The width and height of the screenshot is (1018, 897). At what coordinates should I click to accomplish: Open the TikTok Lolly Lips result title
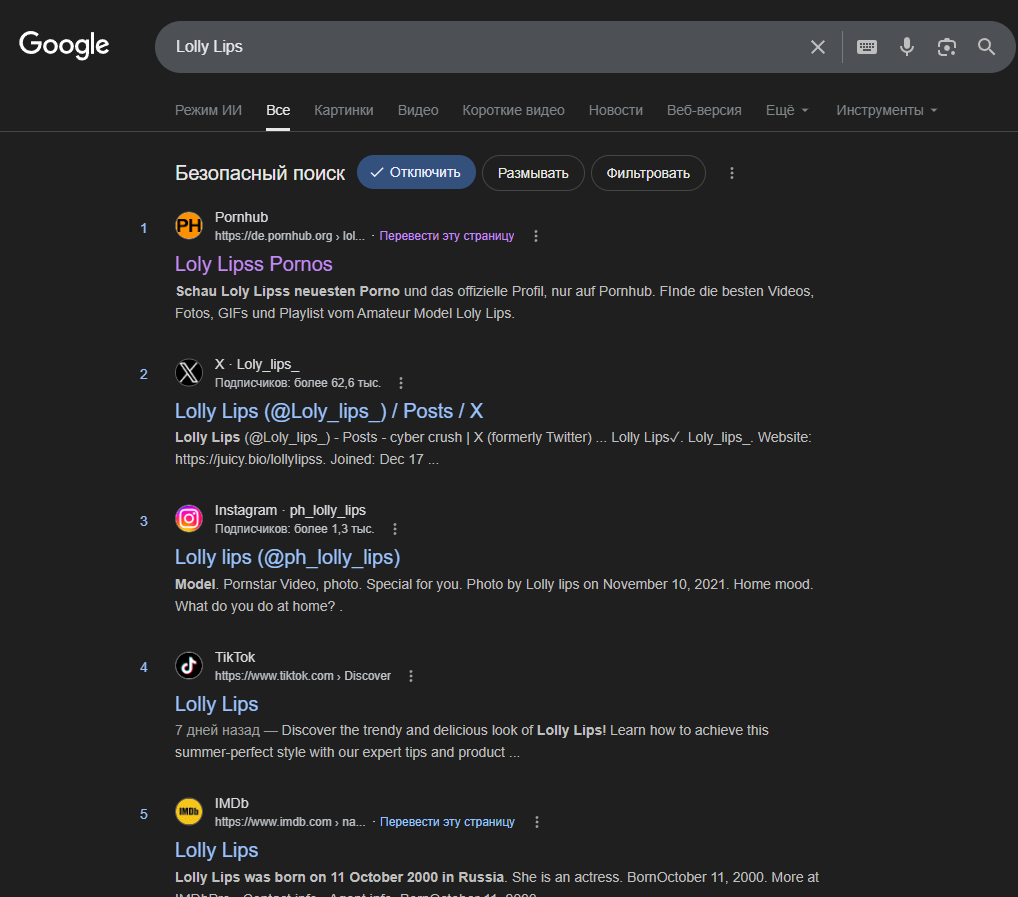tap(216, 704)
